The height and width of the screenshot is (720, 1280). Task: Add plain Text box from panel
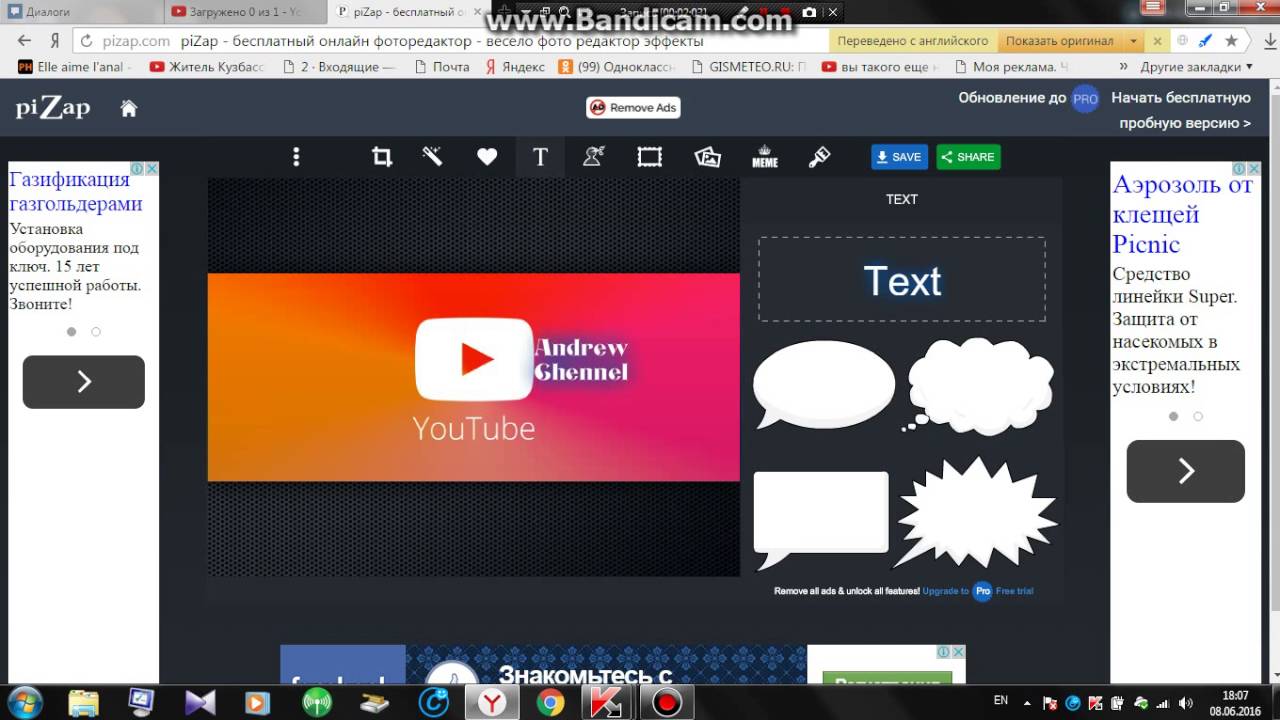tap(902, 280)
